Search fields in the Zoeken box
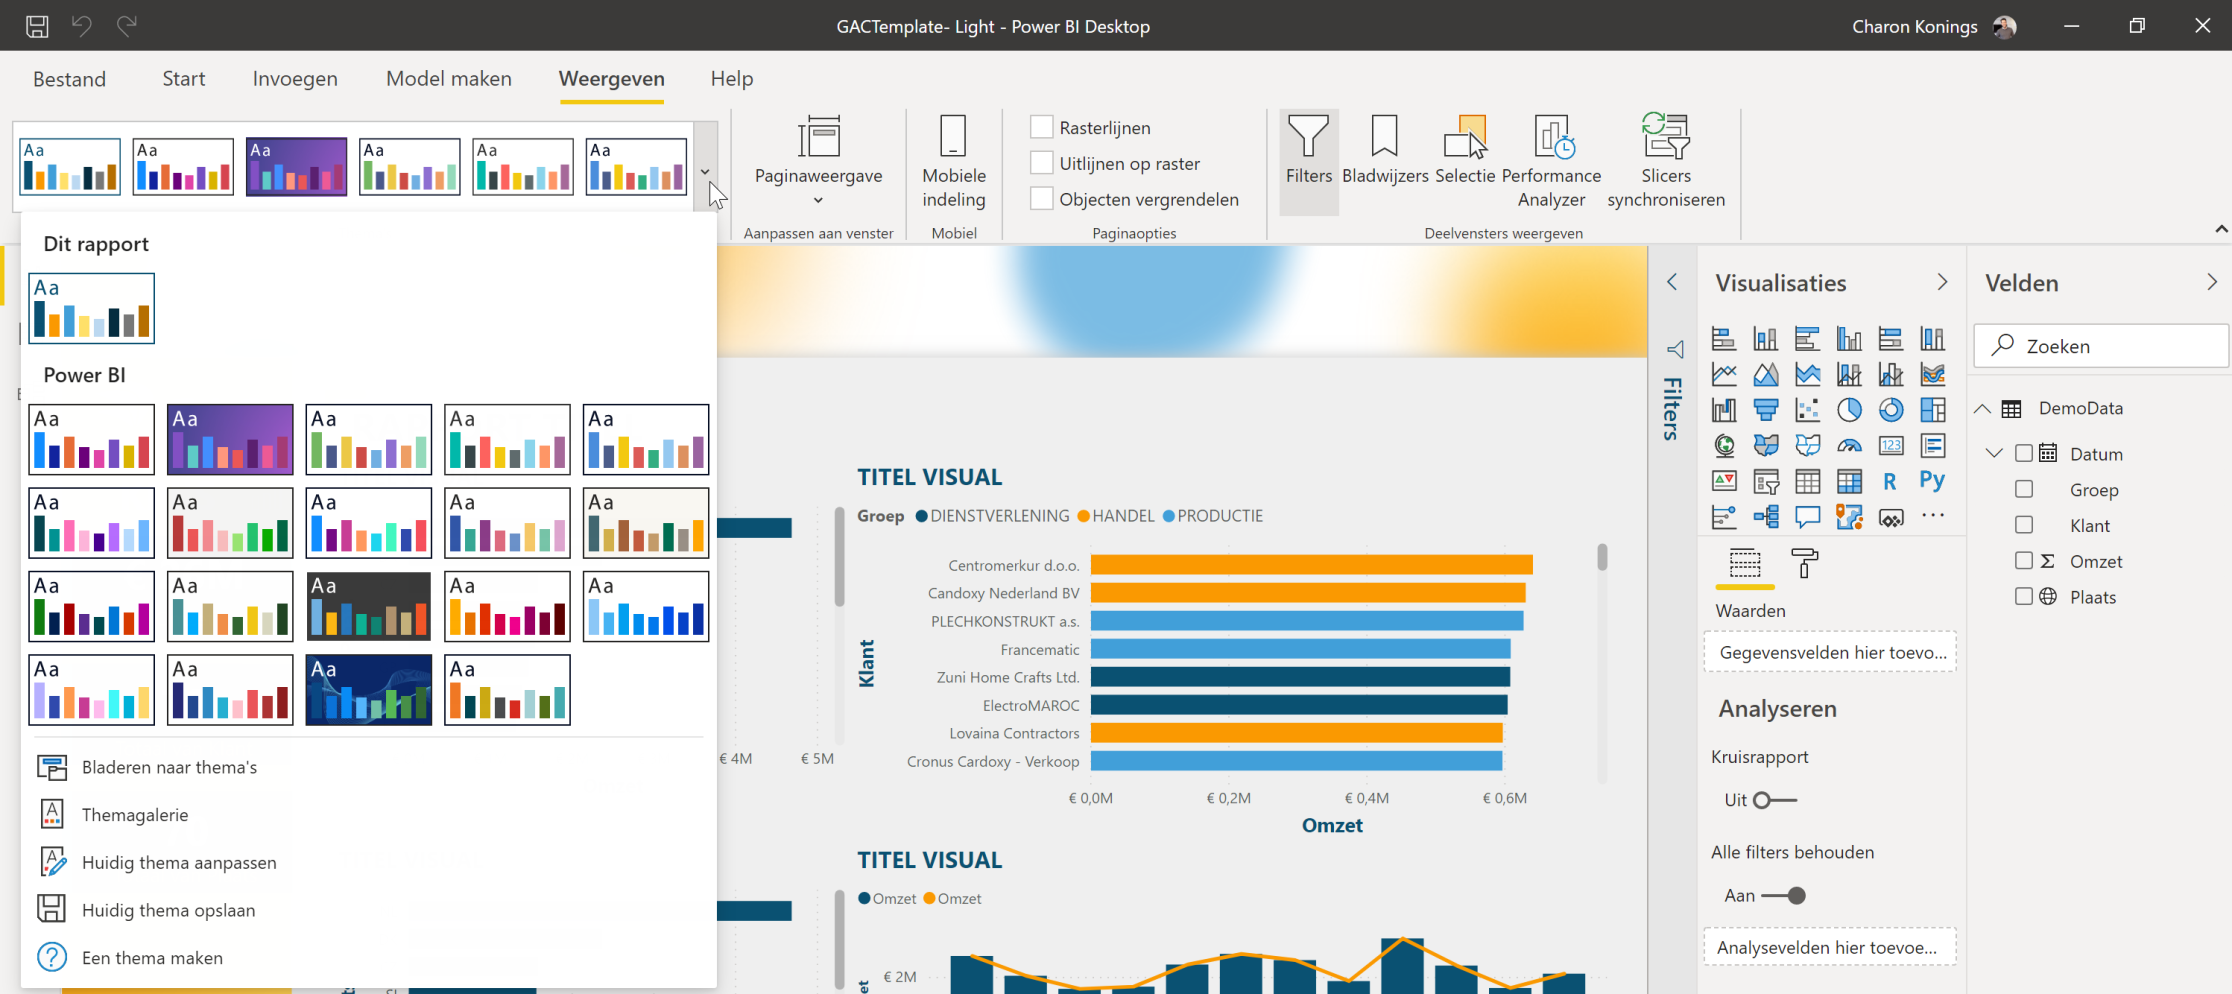The width and height of the screenshot is (2232, 994). 2101,346
